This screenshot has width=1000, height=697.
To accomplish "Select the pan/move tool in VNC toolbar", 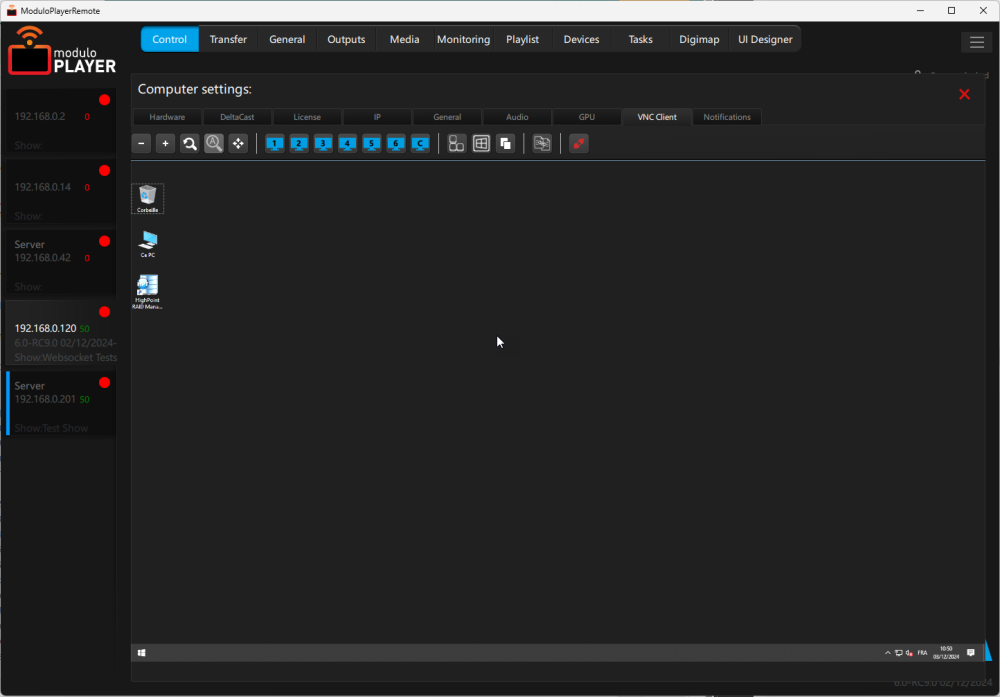I will [238, 143].
